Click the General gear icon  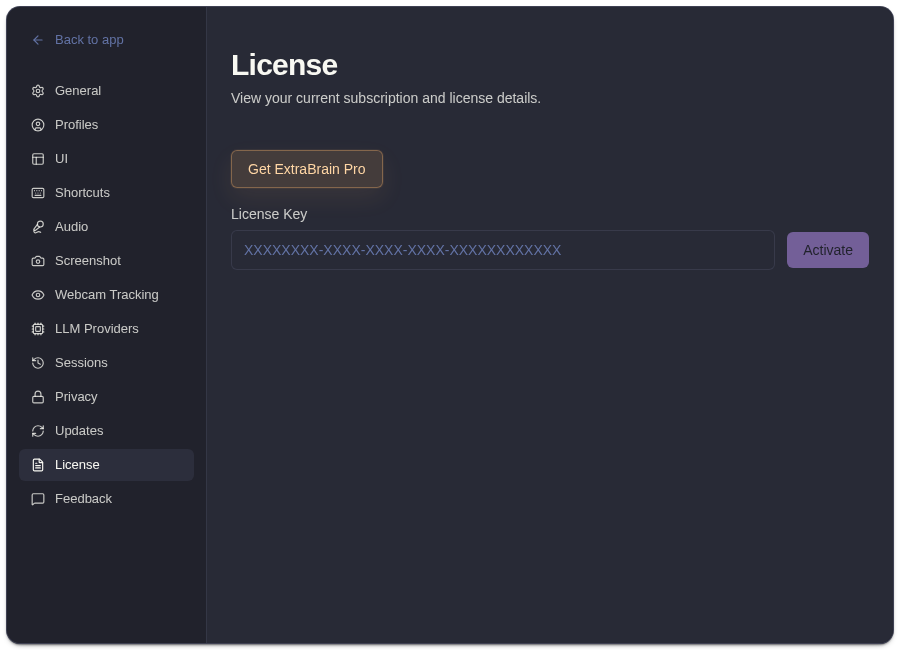click(38, 91)
